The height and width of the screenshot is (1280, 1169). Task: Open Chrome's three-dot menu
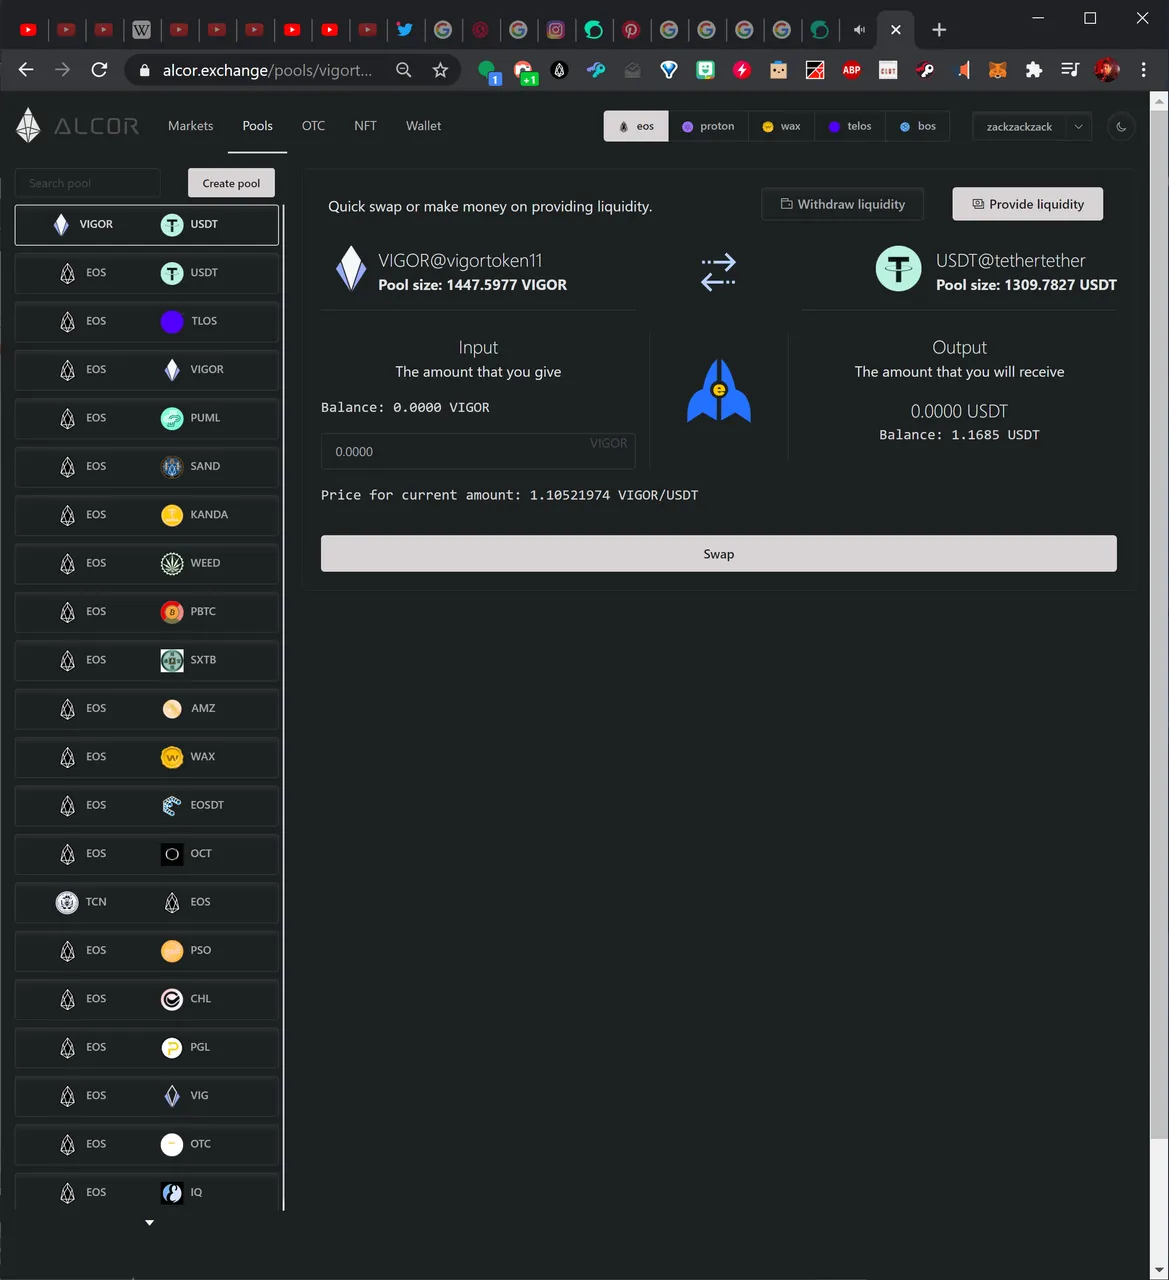click(x=1144, y=70)
